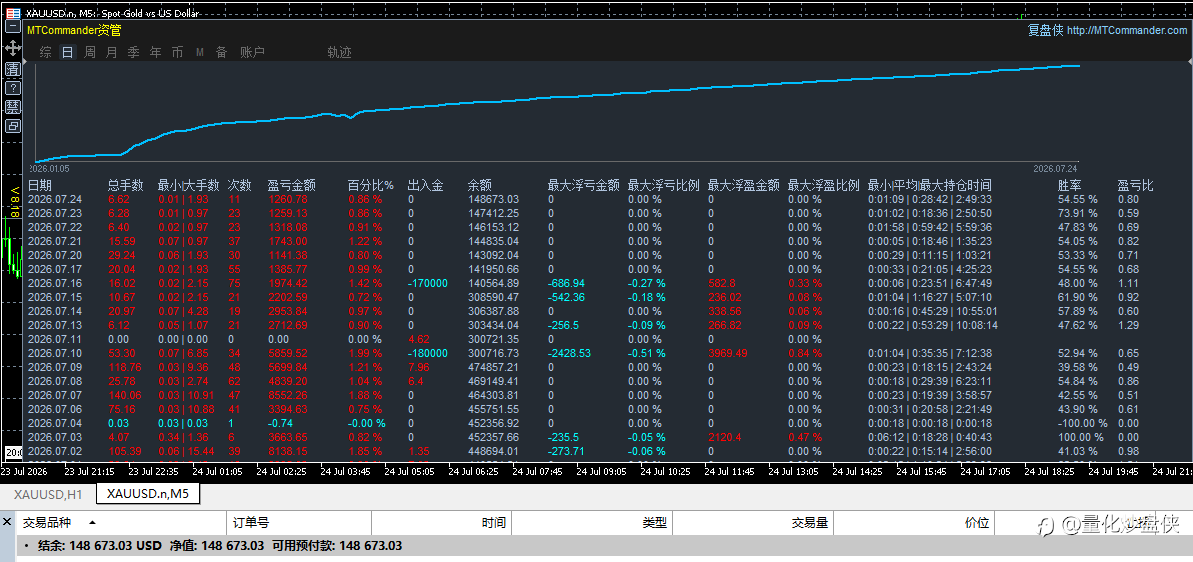Click the 结余: 148 673.03 USD summary row
The width and height of the screenshot is (1193, 562).
[604, 546]
